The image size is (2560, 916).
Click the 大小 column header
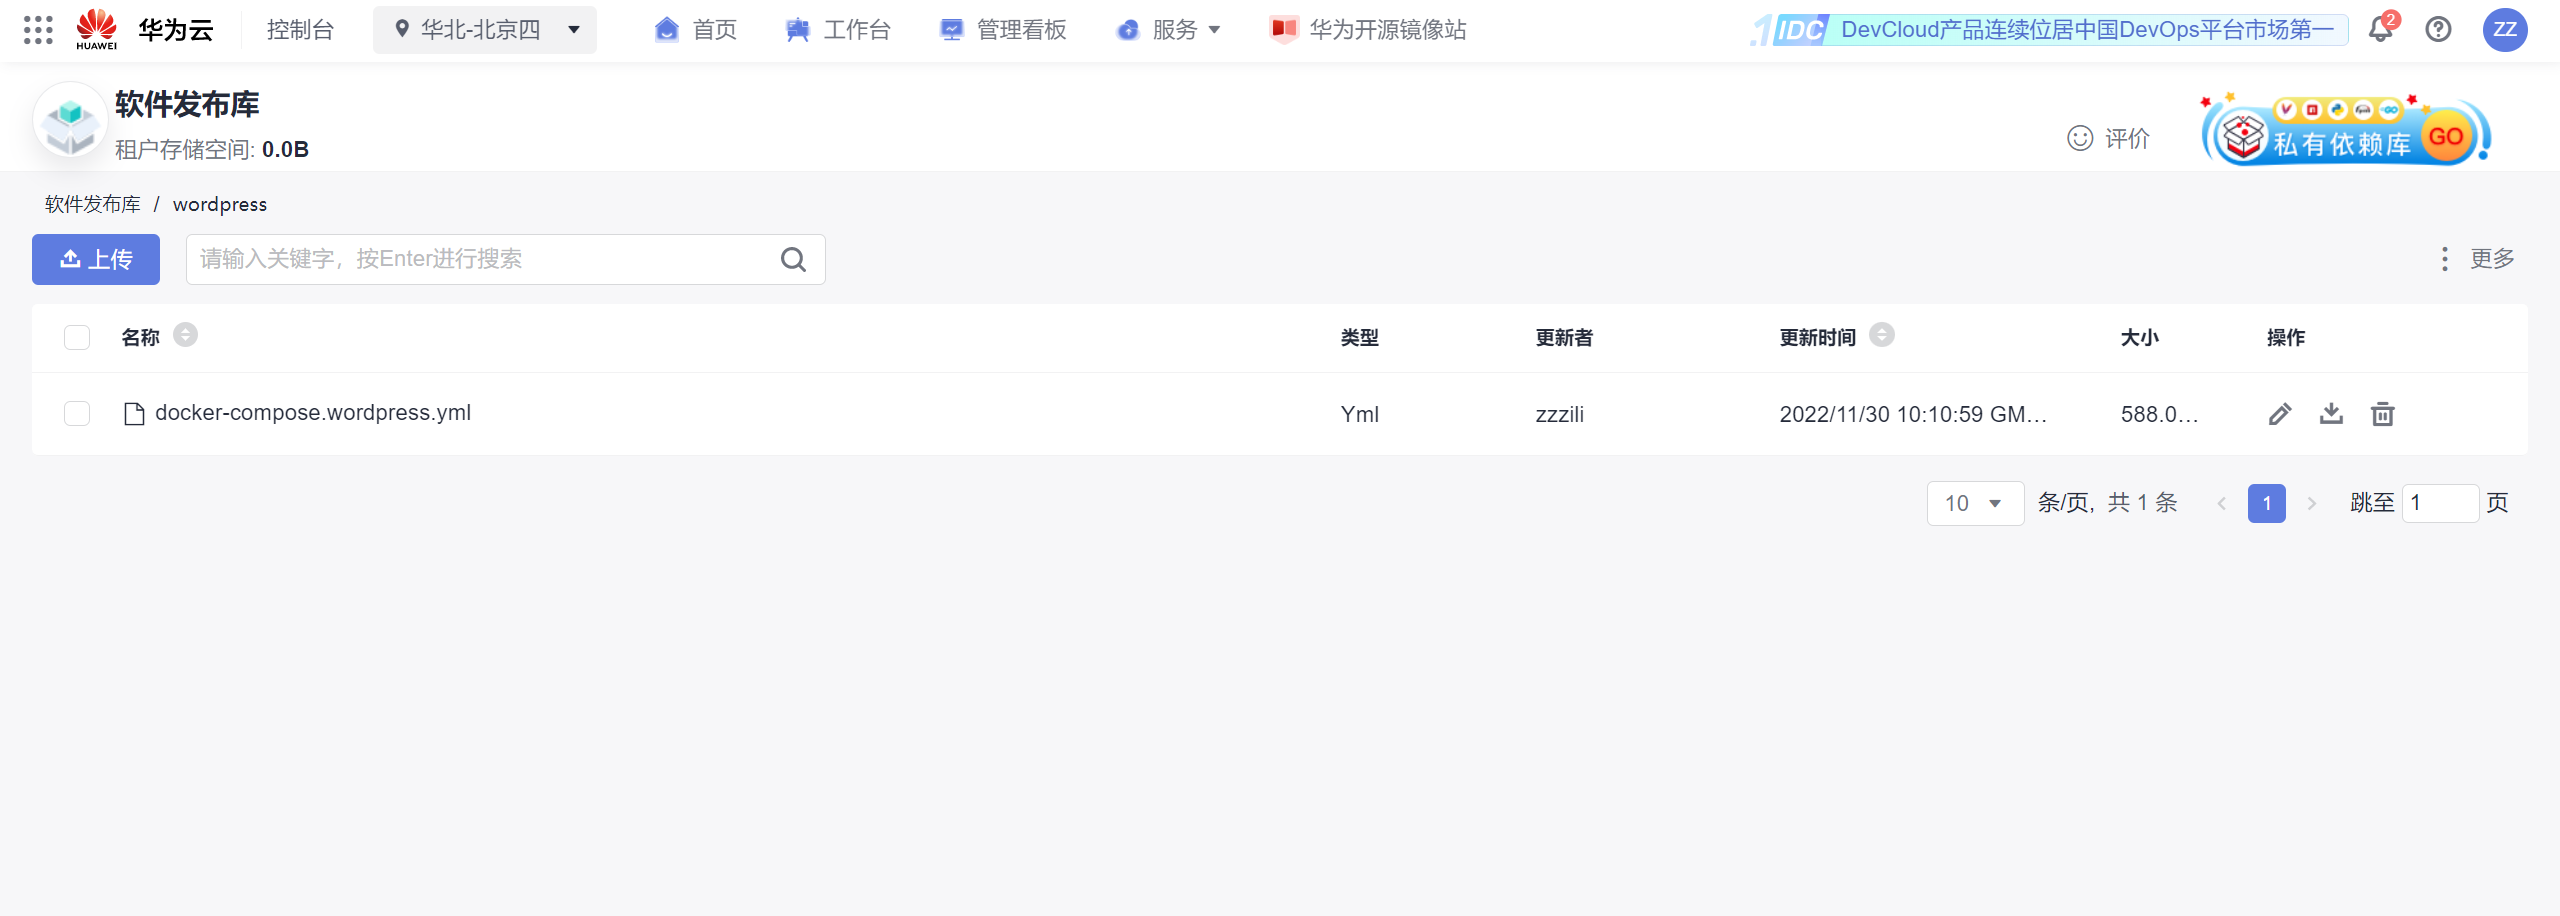[x=2140, y=338]
